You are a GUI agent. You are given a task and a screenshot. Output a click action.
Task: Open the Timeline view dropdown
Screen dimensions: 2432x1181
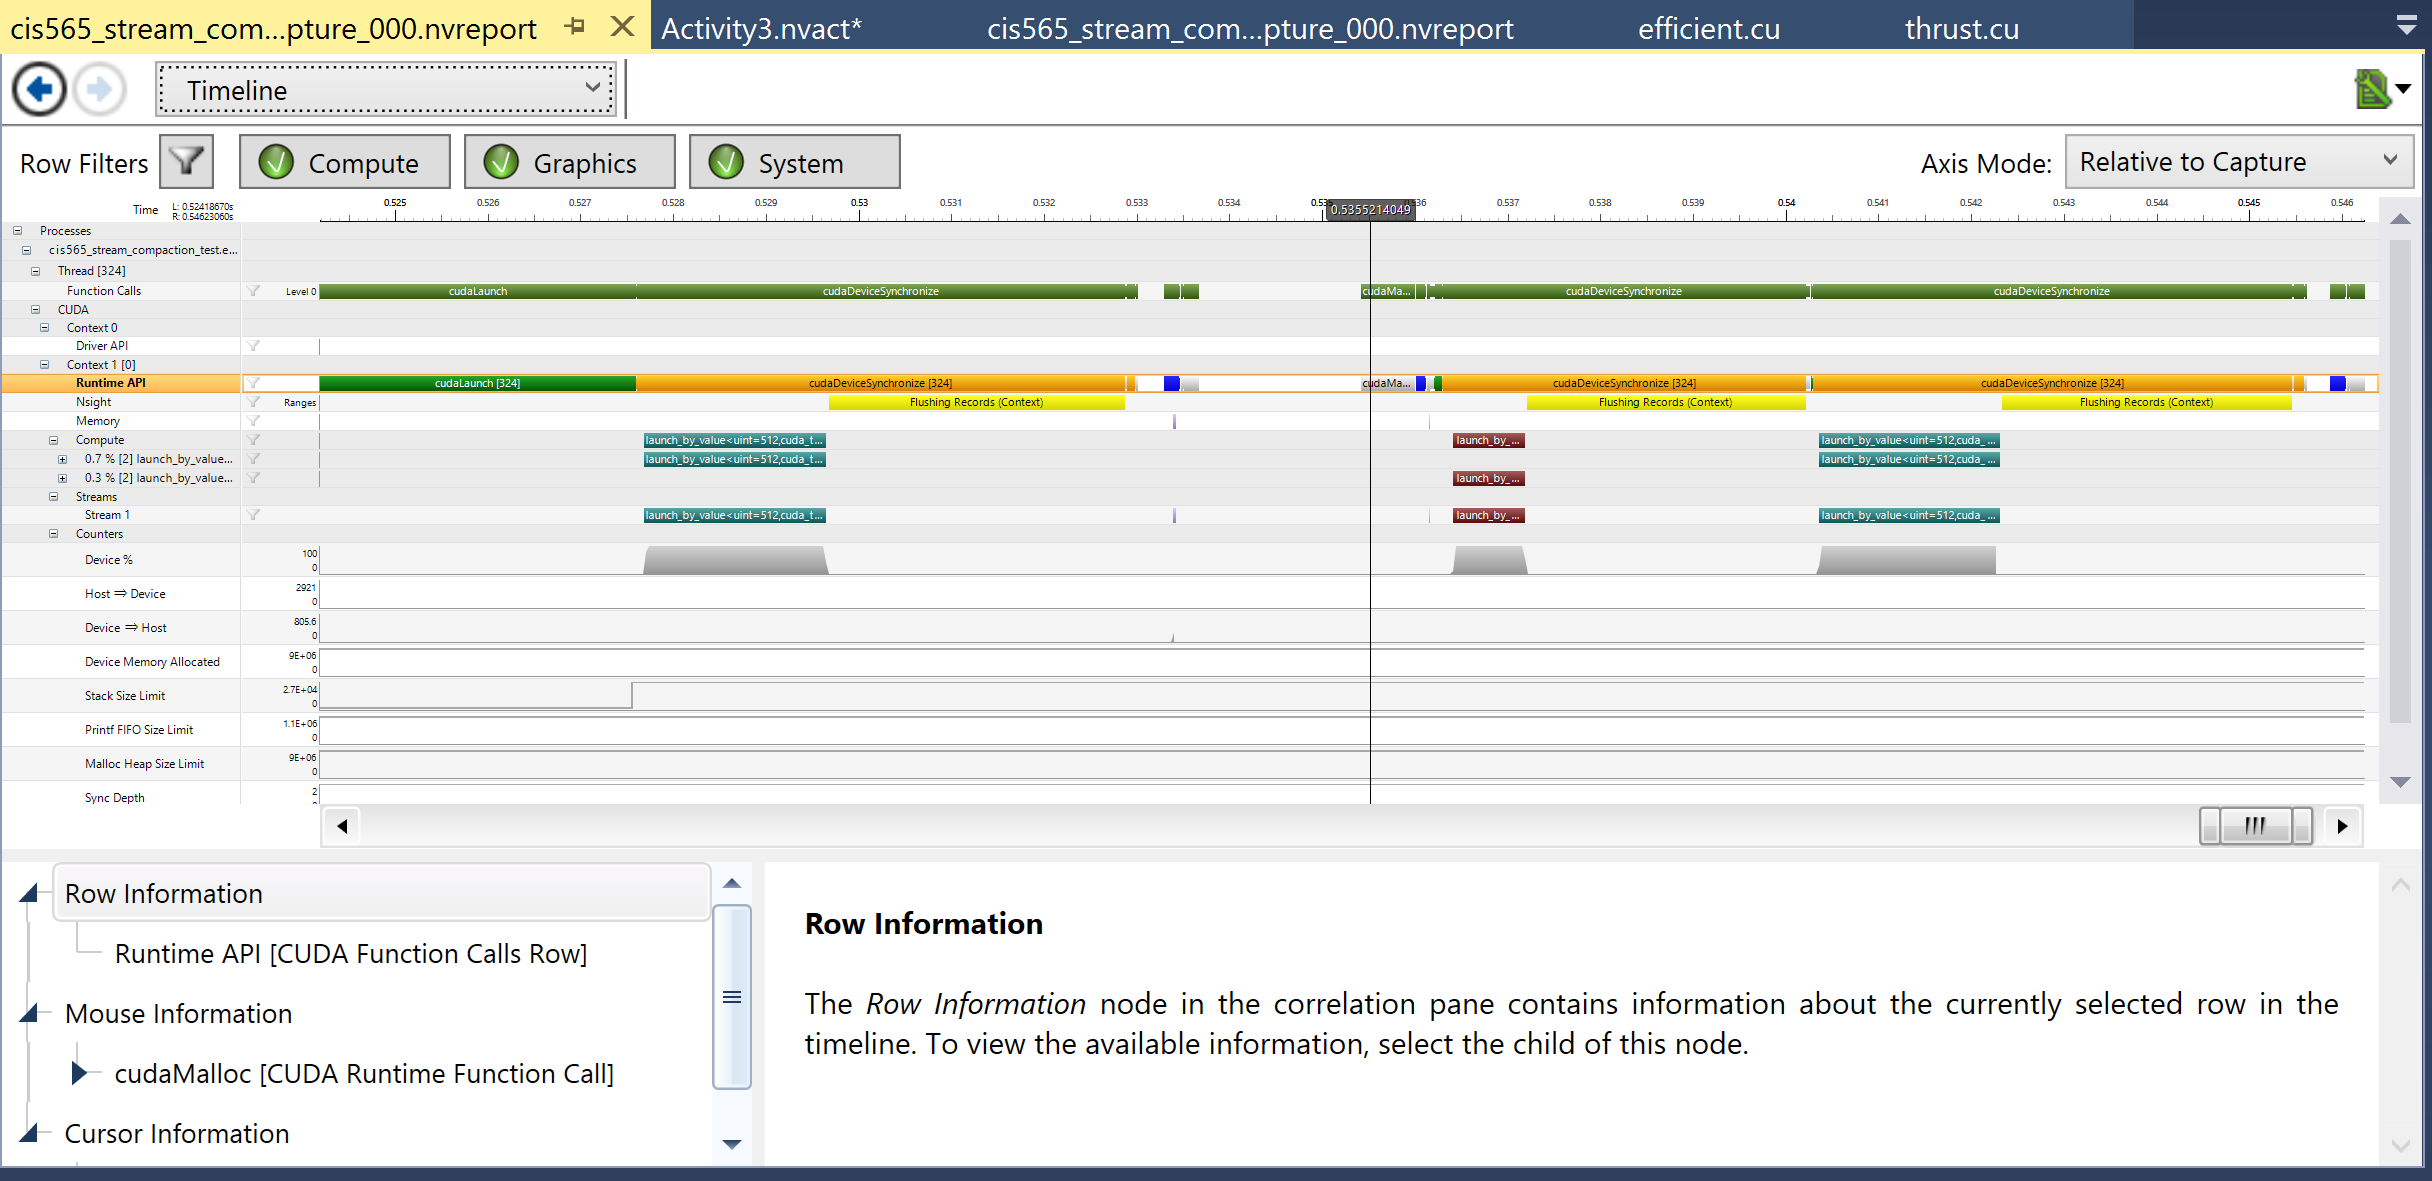pos(386,90)
